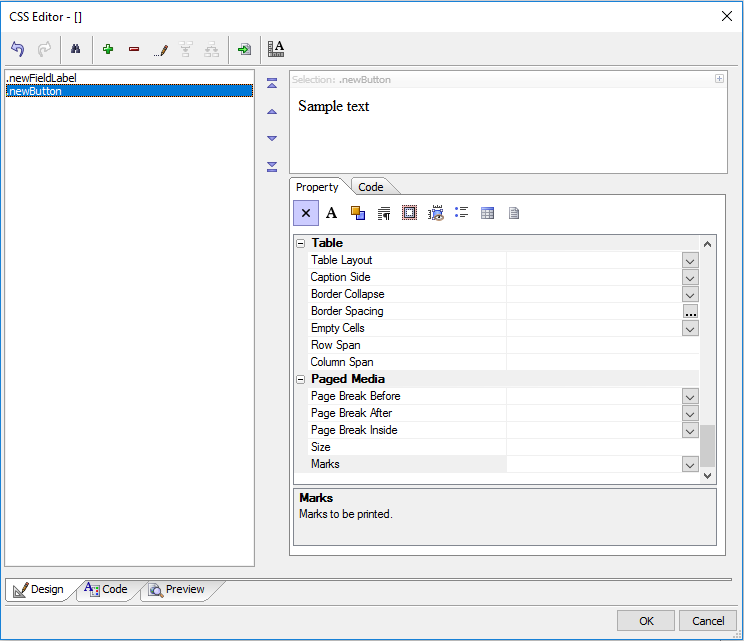Click the move-down hierarchy toolbar icon
Viewport: 744px width, 641px height.
coord(212,49)
